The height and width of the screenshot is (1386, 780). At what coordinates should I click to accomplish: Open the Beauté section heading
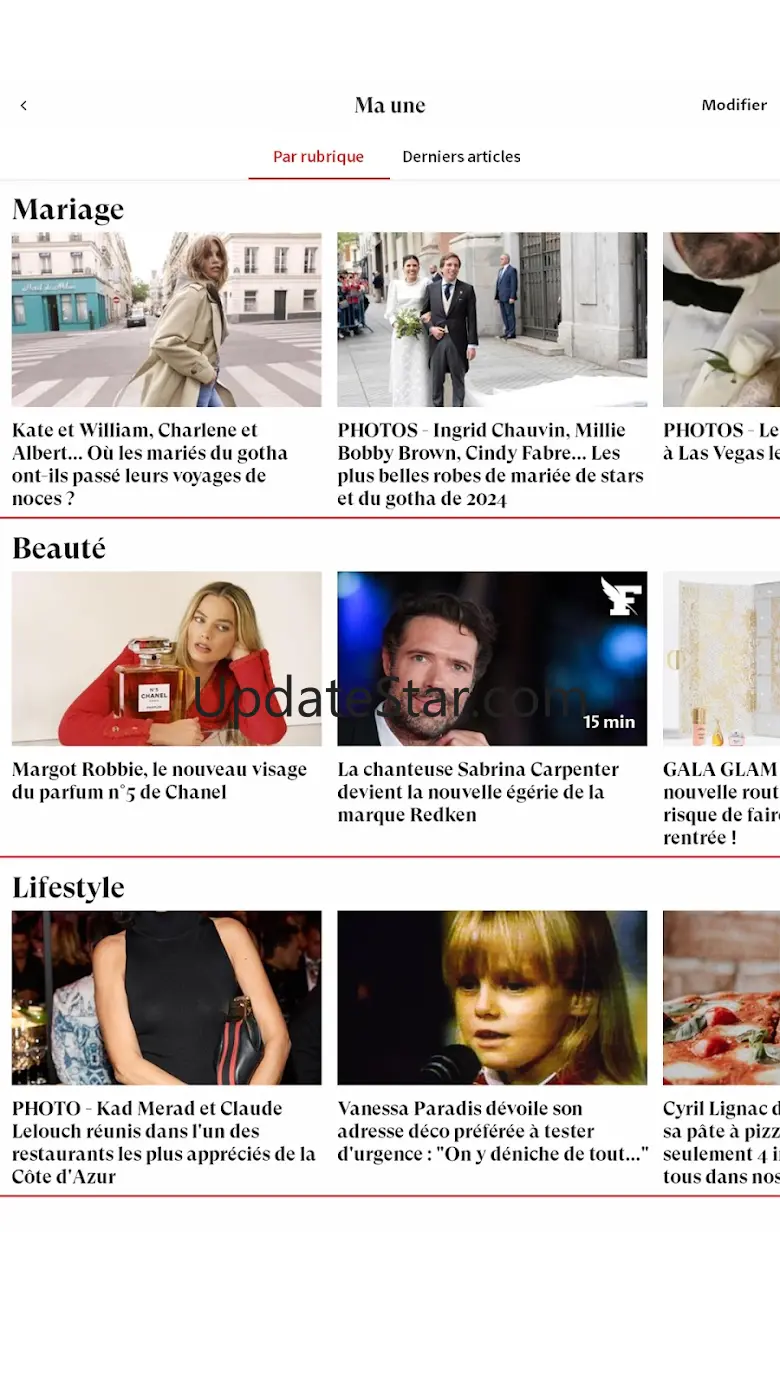[x=59, y=548]
